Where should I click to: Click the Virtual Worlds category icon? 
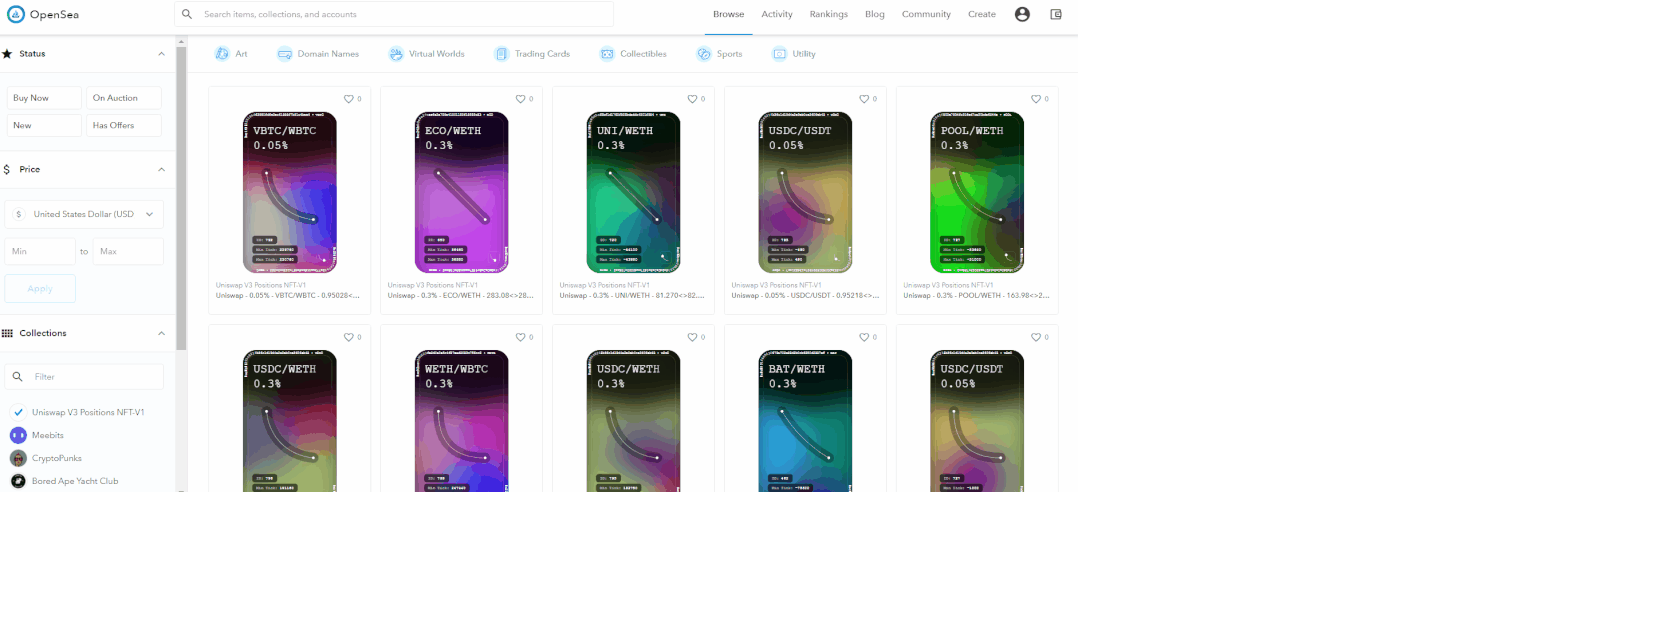tap(396, 54)
